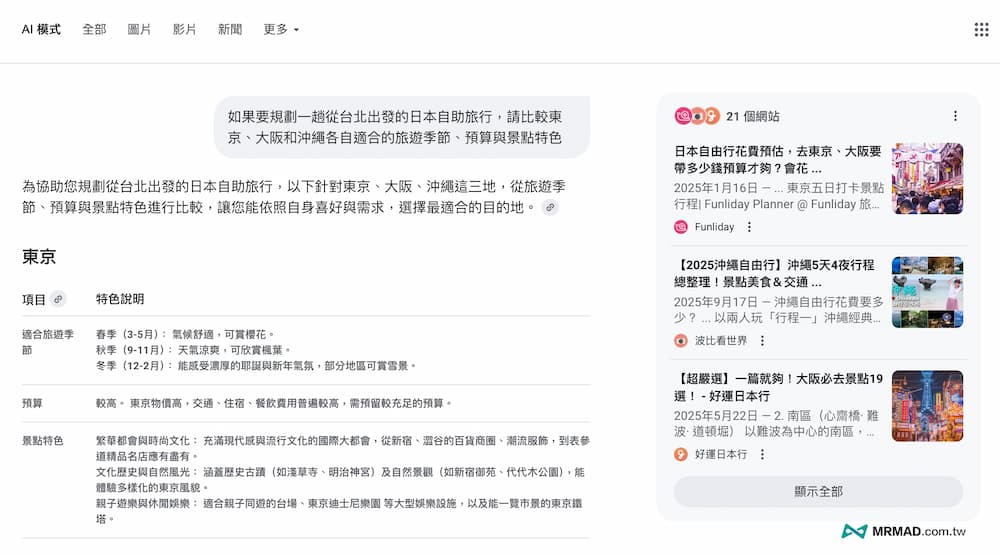Click the 2025年9月17日 snippet text

779,309
